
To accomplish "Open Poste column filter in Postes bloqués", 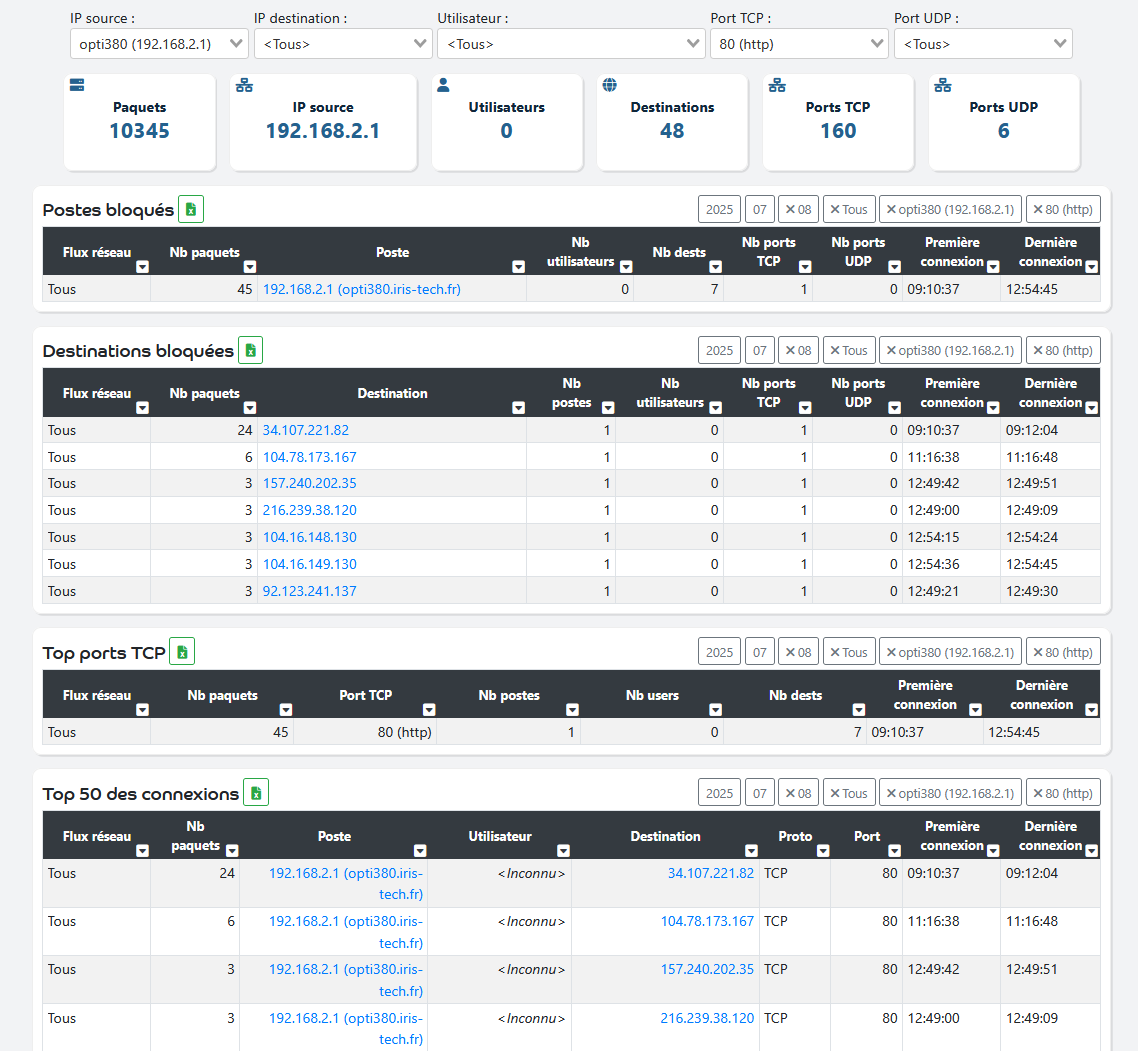I will tap(518, 266).
